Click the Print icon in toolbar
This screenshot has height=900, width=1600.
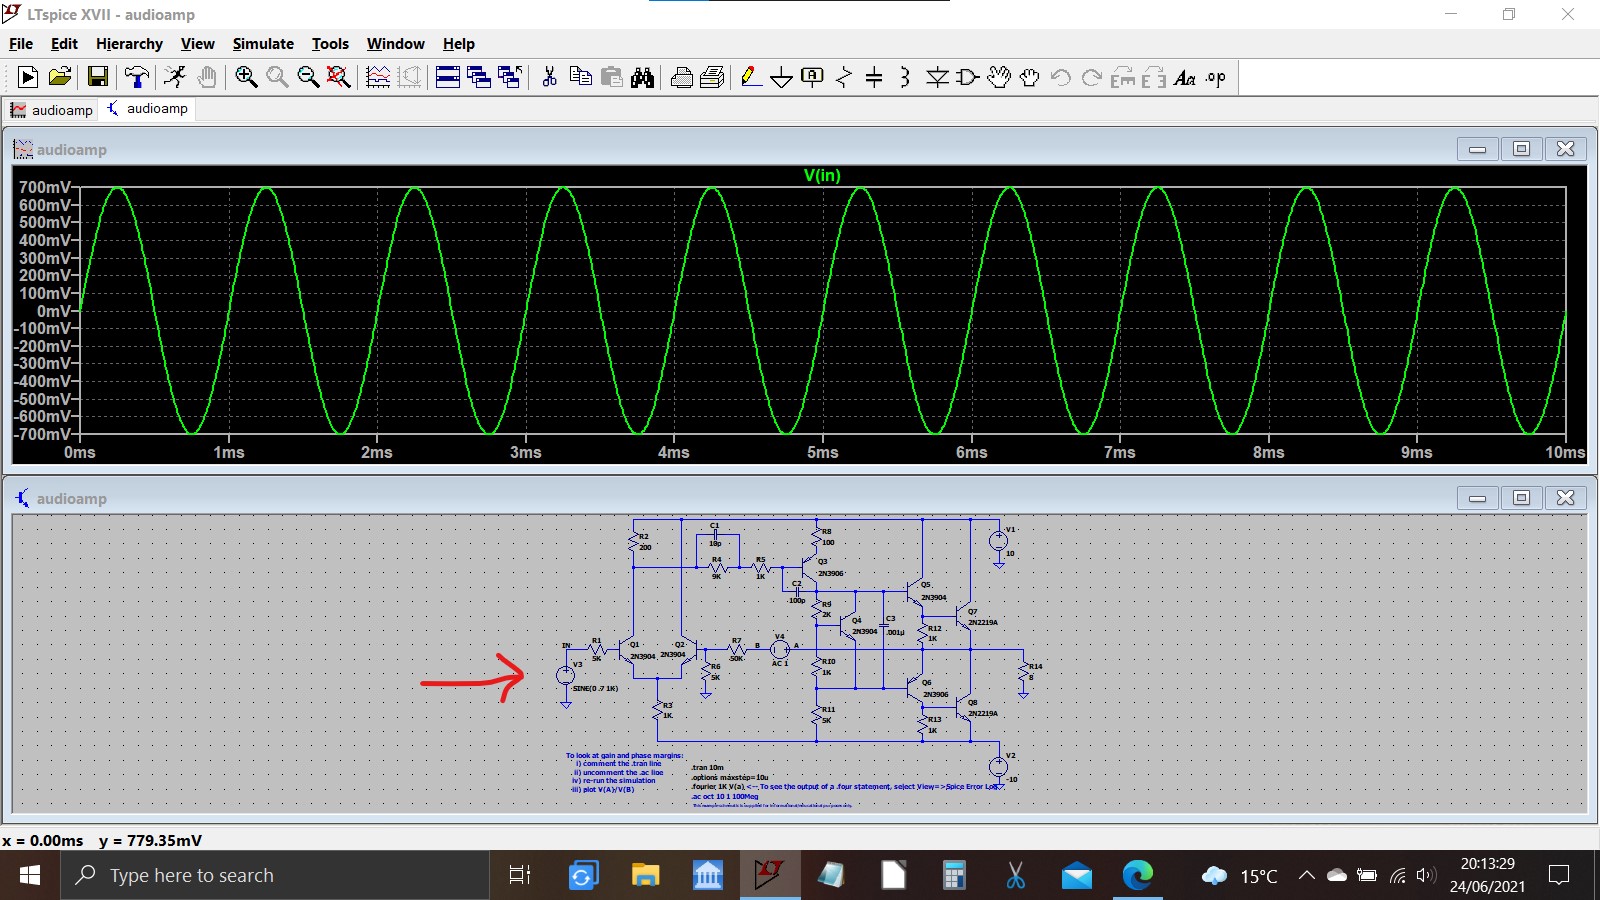coord(682,77)
